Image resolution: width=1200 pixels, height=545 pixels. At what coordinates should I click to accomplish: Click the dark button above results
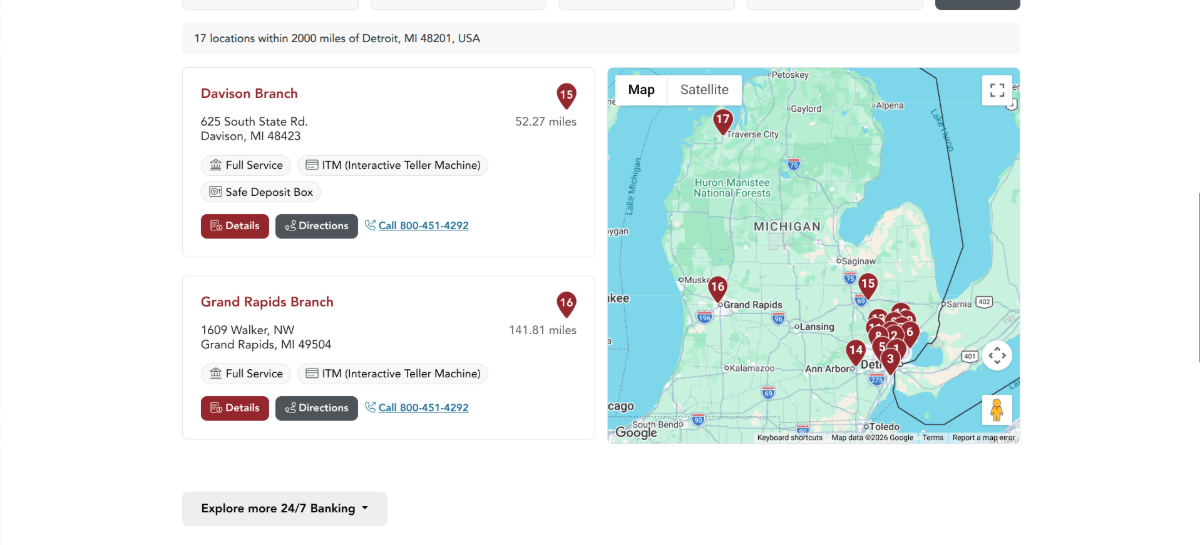(x=977, y=4)
